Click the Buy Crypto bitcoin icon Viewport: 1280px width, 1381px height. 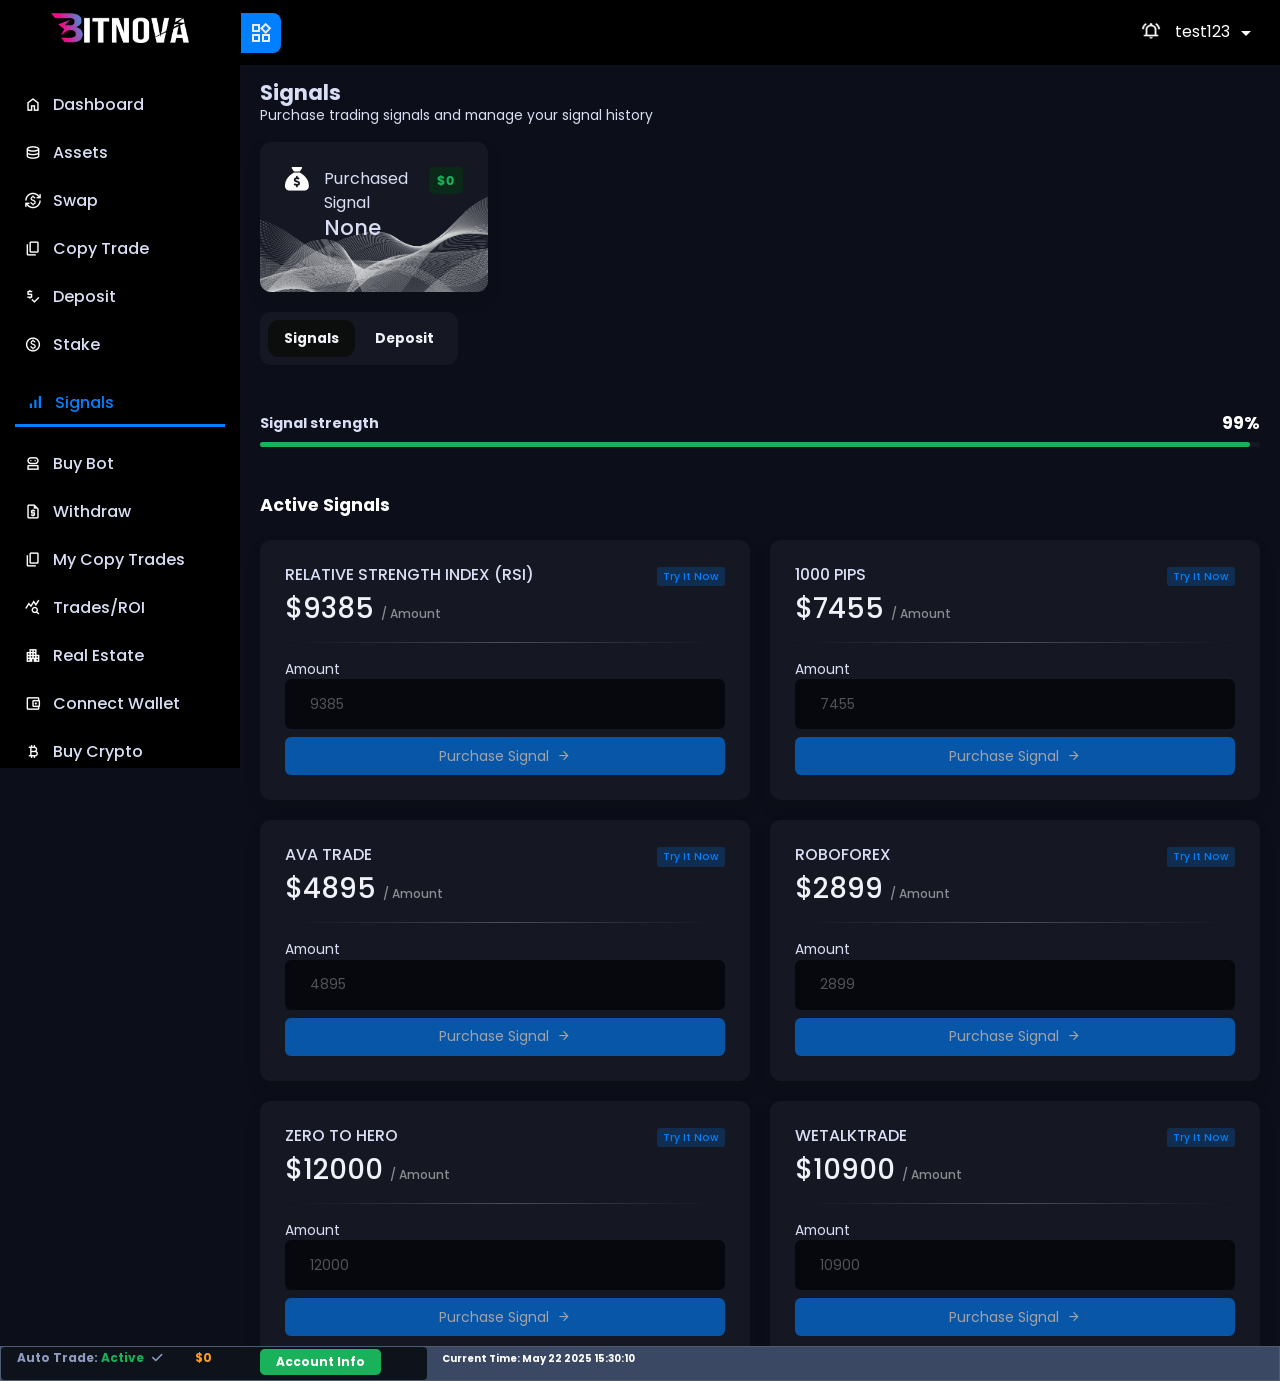(x=33, y=752)
